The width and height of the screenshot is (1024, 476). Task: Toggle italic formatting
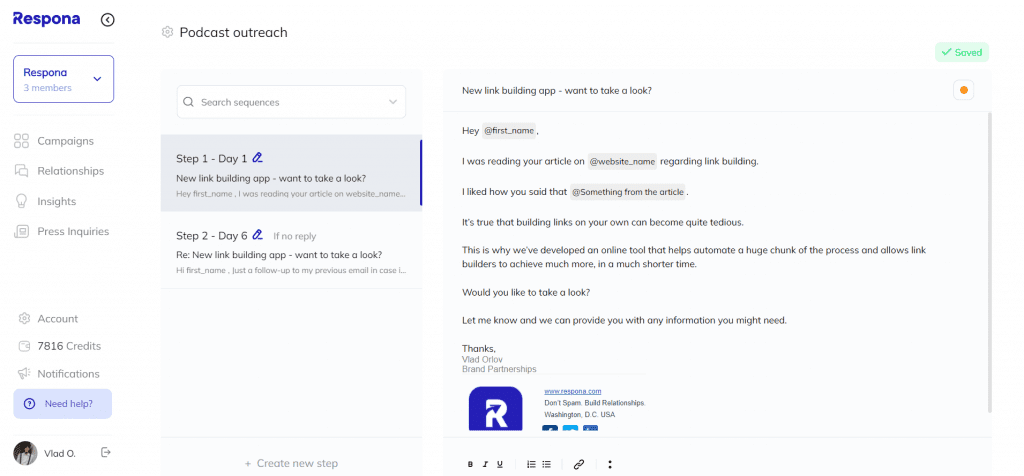pyautogui.click(x=485, y=464)
